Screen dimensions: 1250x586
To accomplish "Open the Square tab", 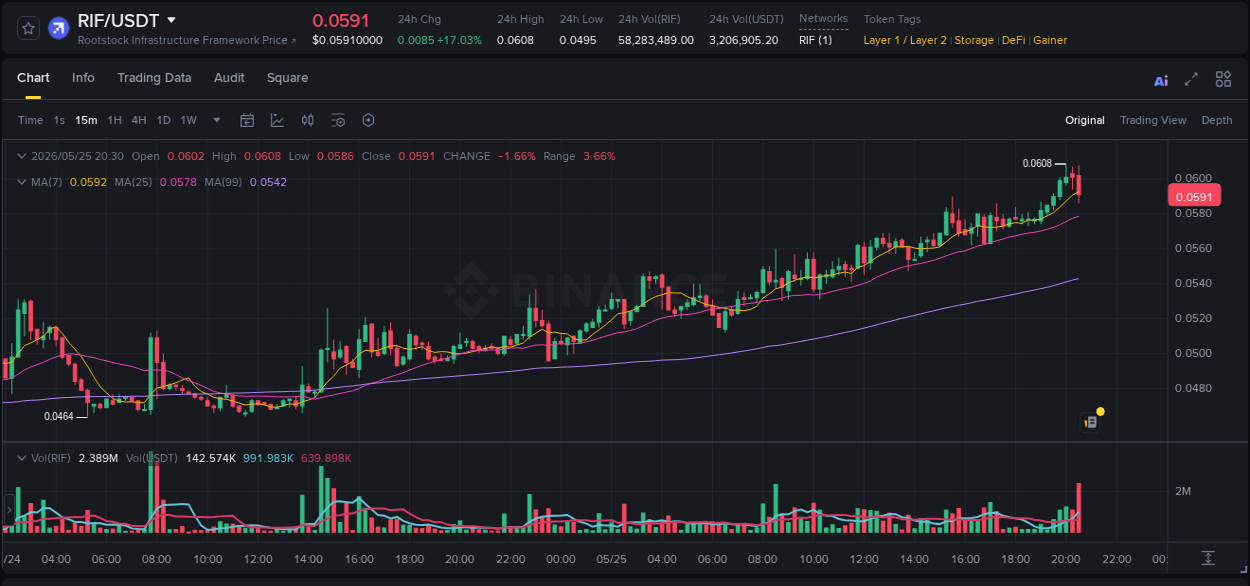I will 287,78.
